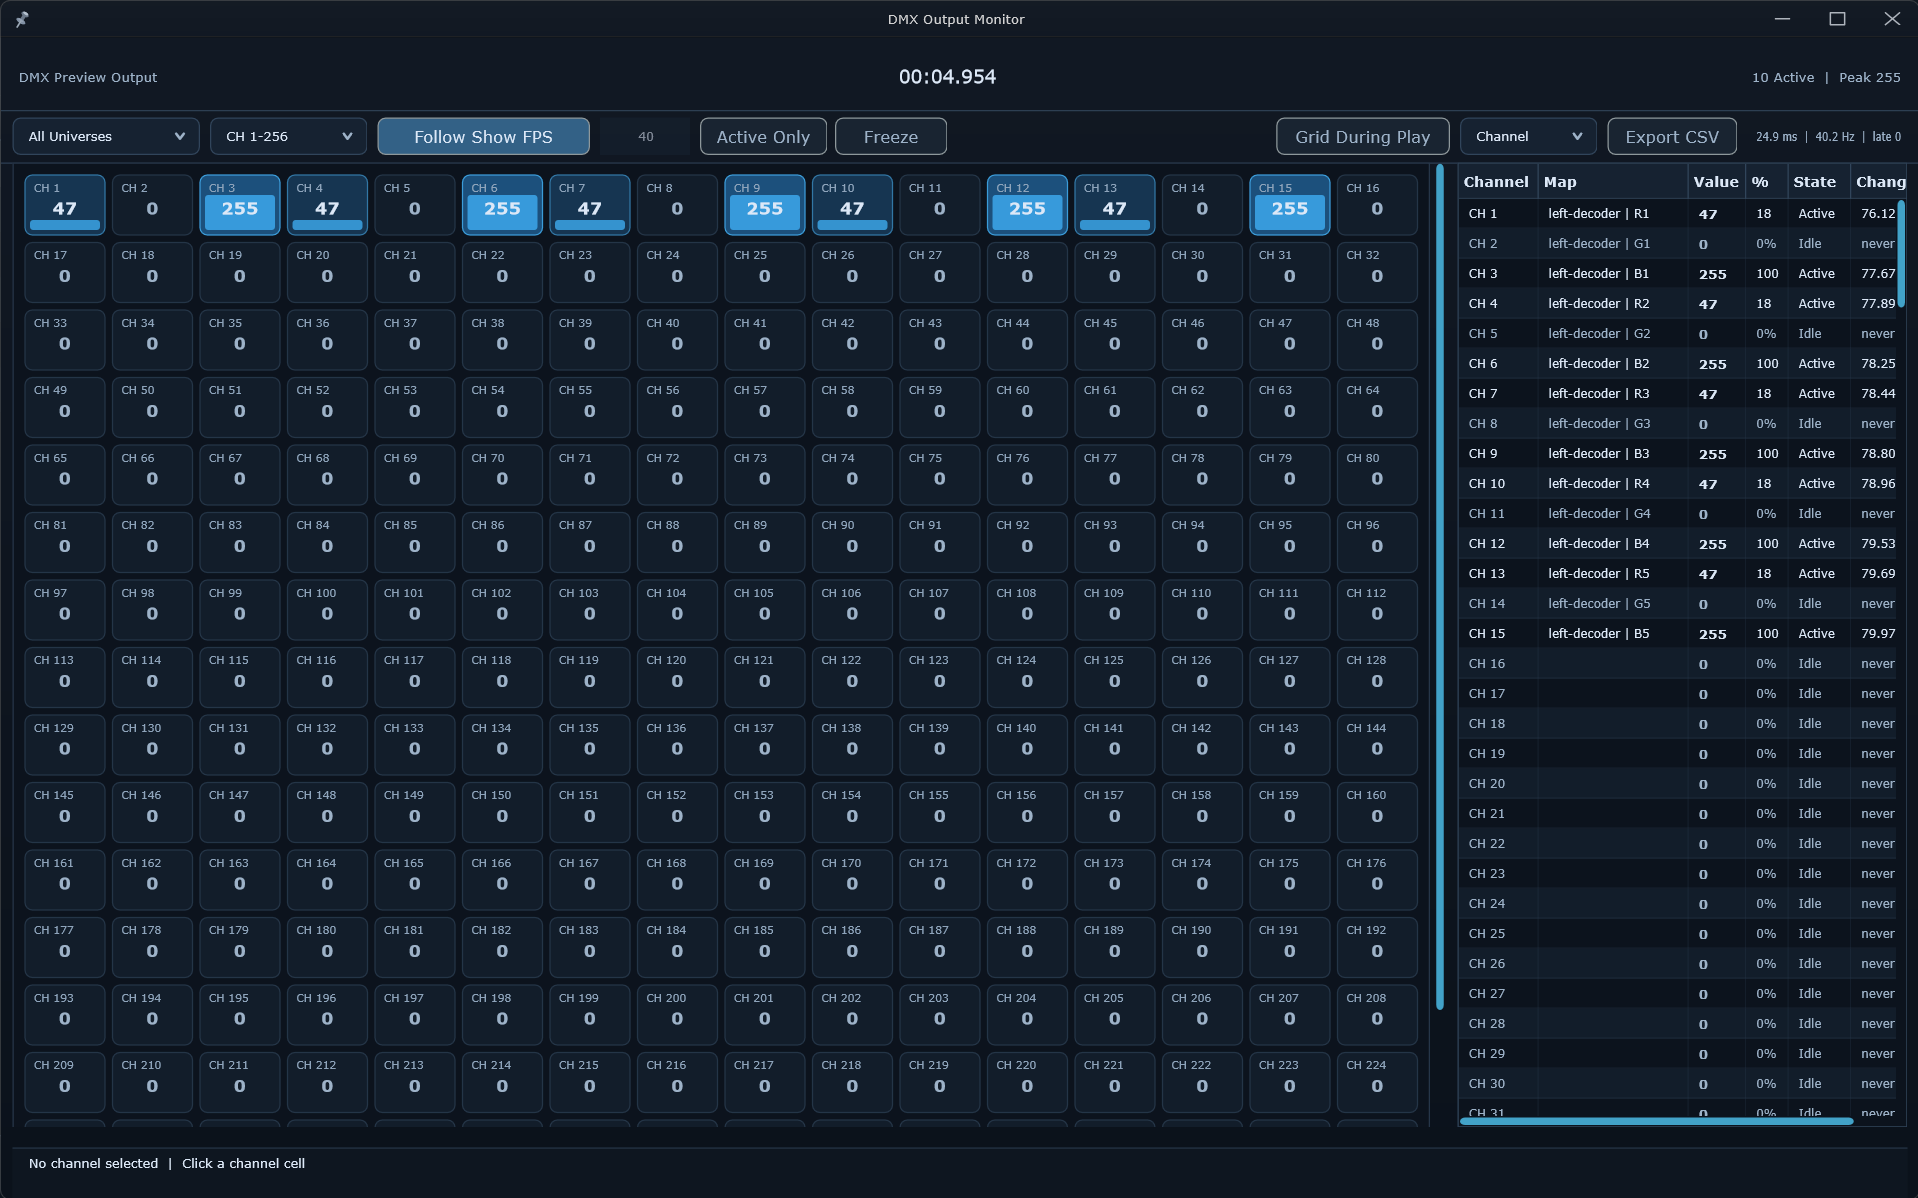This screenshot has width=1918, height=1198.
Task: Open the Channel sort dropdown
Action: pyautogui.click(x=1528, y=137)
